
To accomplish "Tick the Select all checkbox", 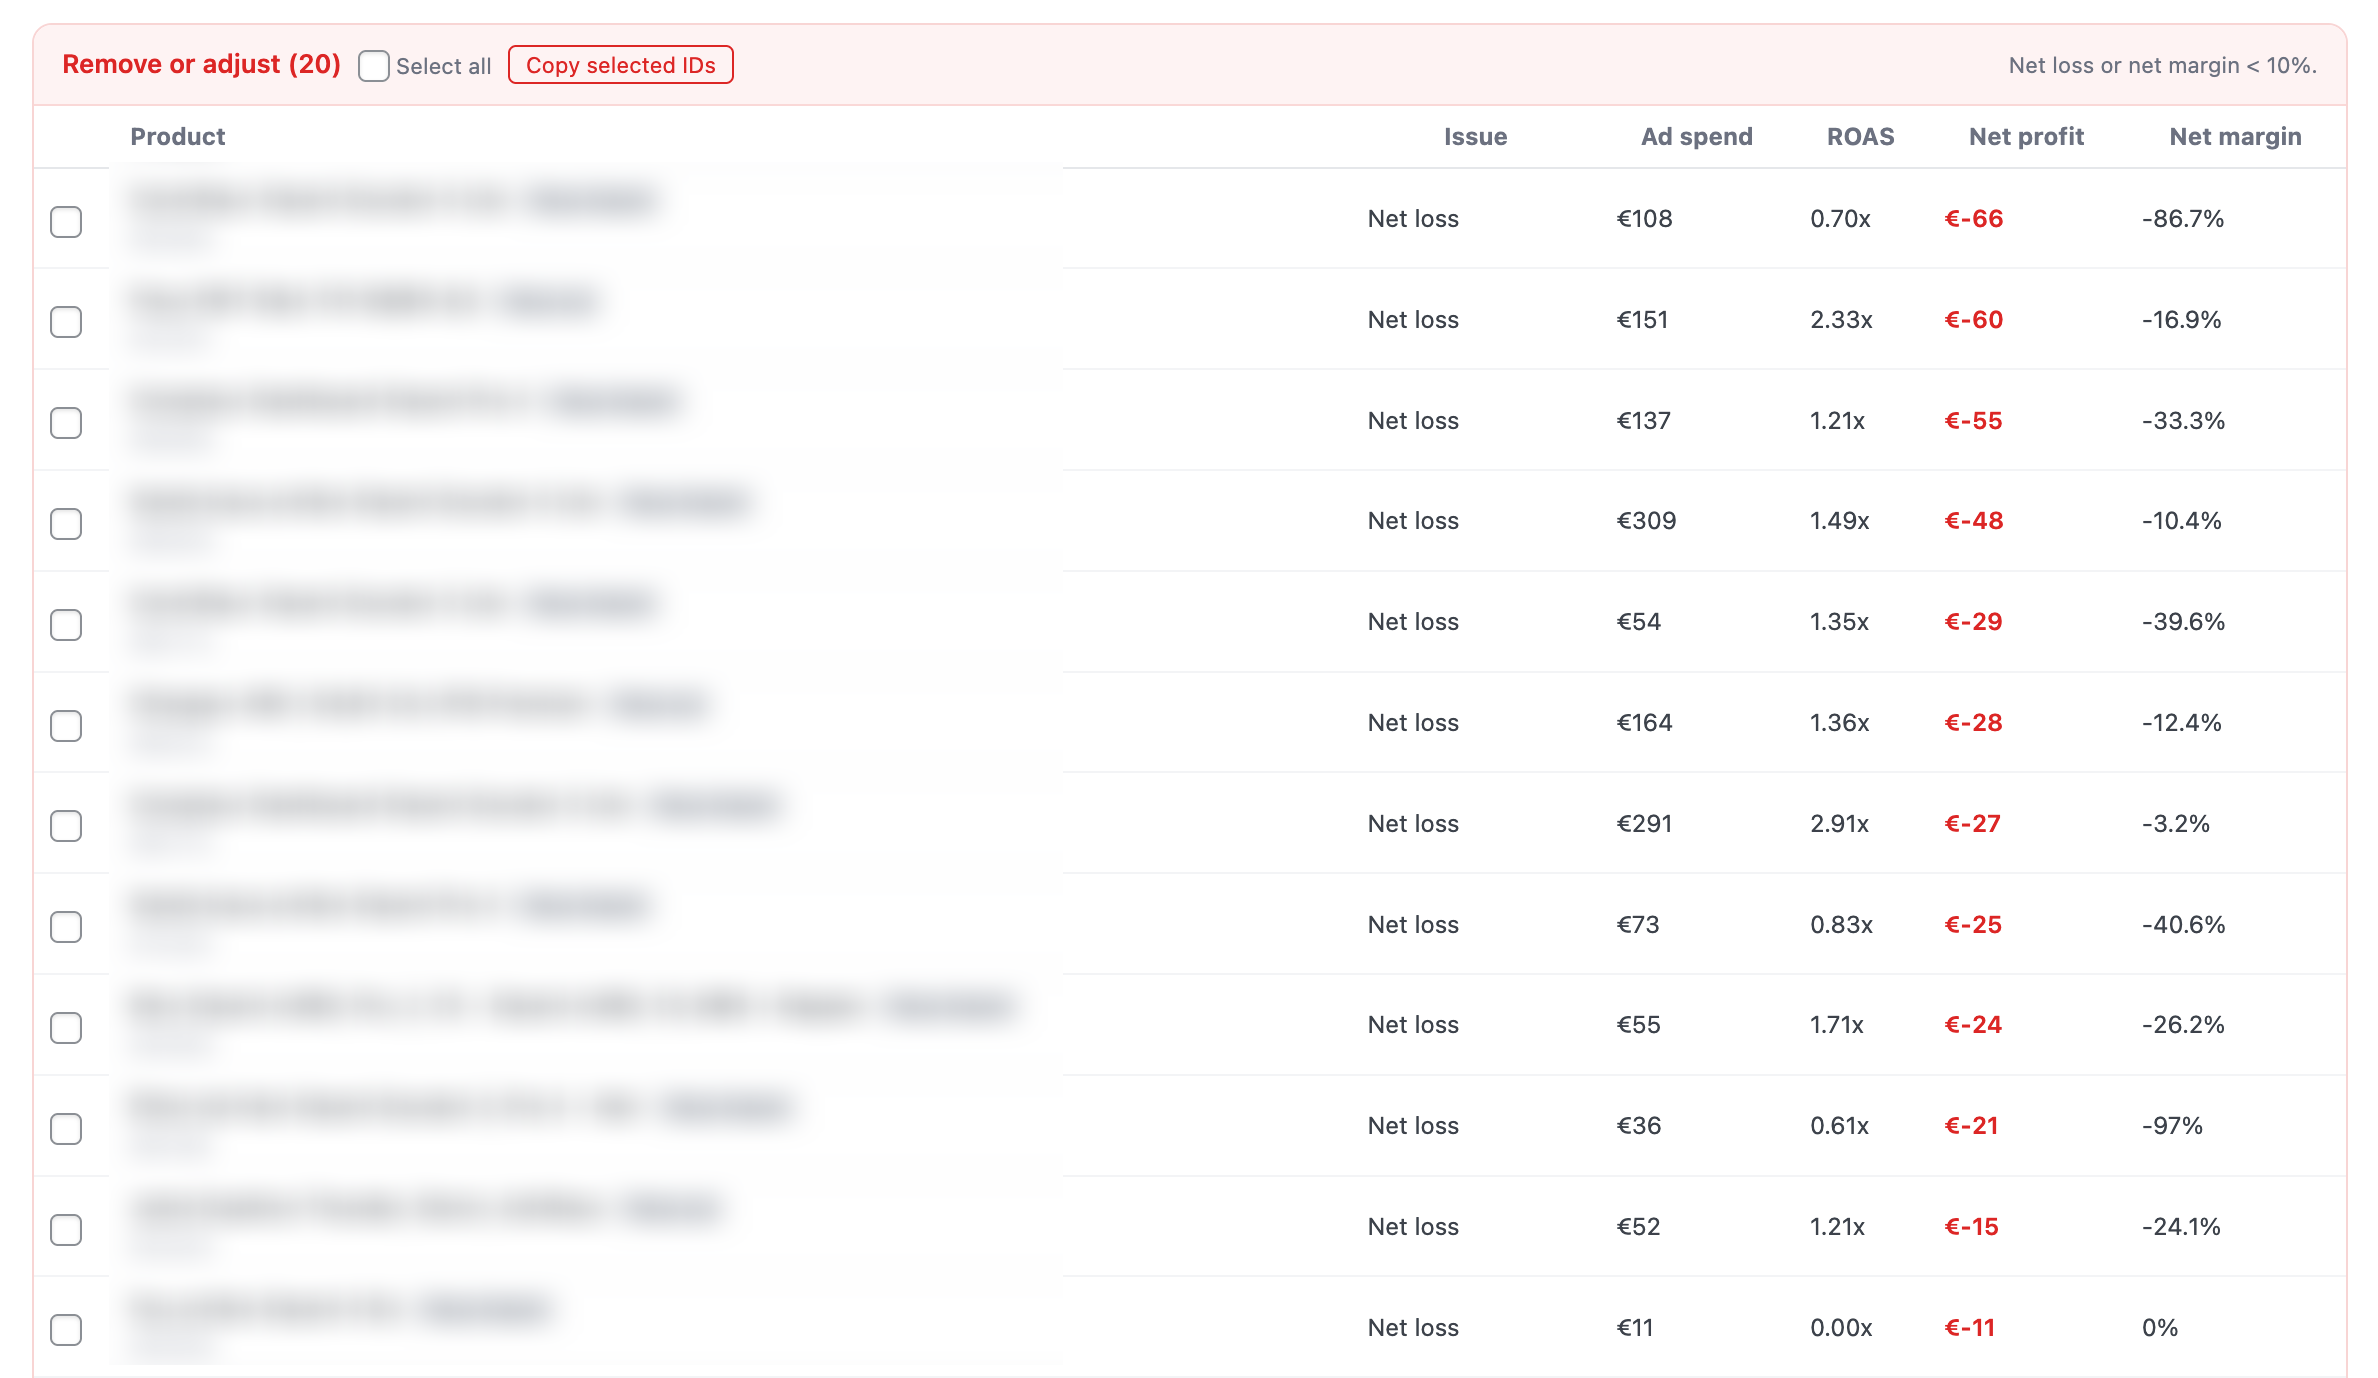I will (x=374, y=66).
